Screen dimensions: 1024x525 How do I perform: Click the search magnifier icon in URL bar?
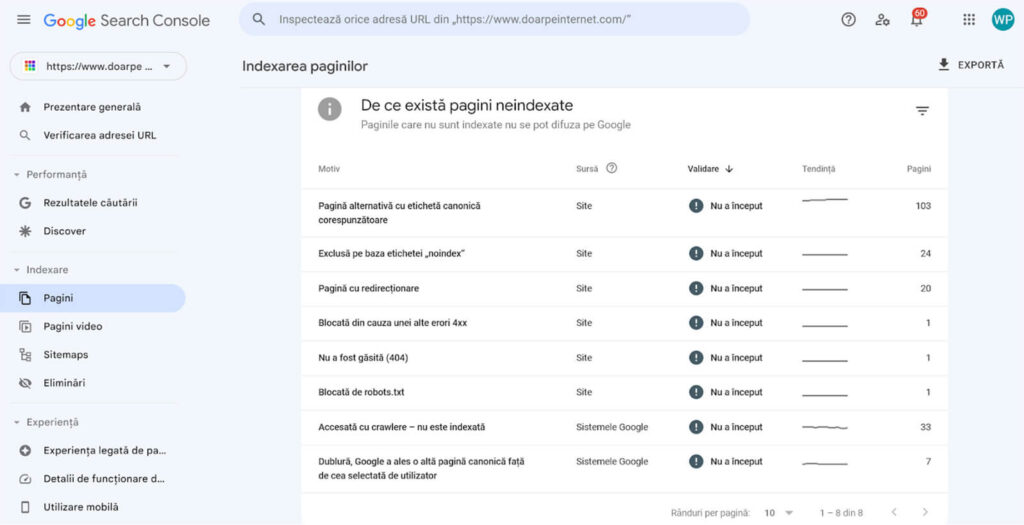[x=259, y=20]
